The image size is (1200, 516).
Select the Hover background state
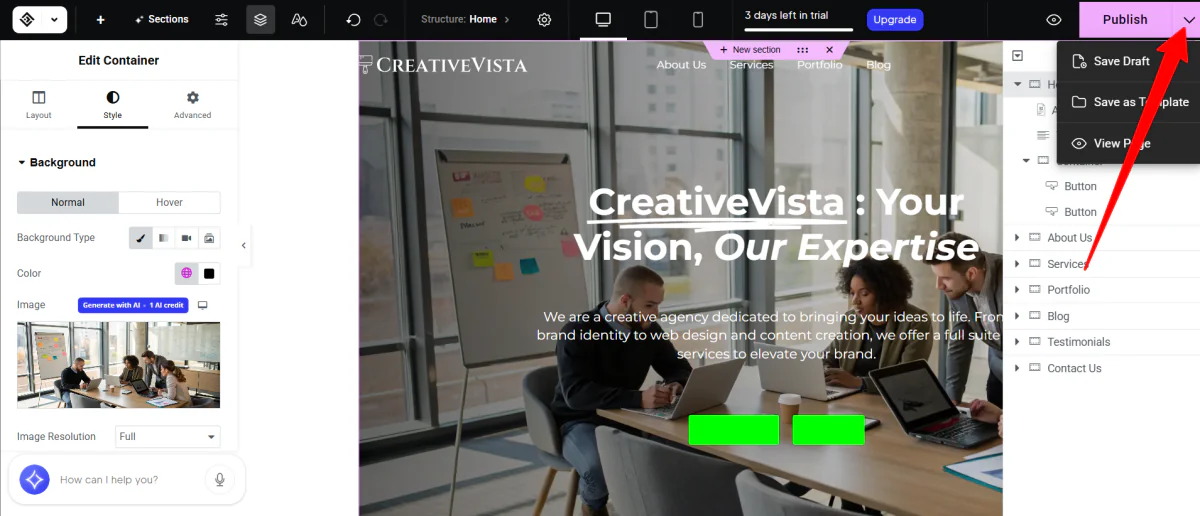click(x=169, y=202)
